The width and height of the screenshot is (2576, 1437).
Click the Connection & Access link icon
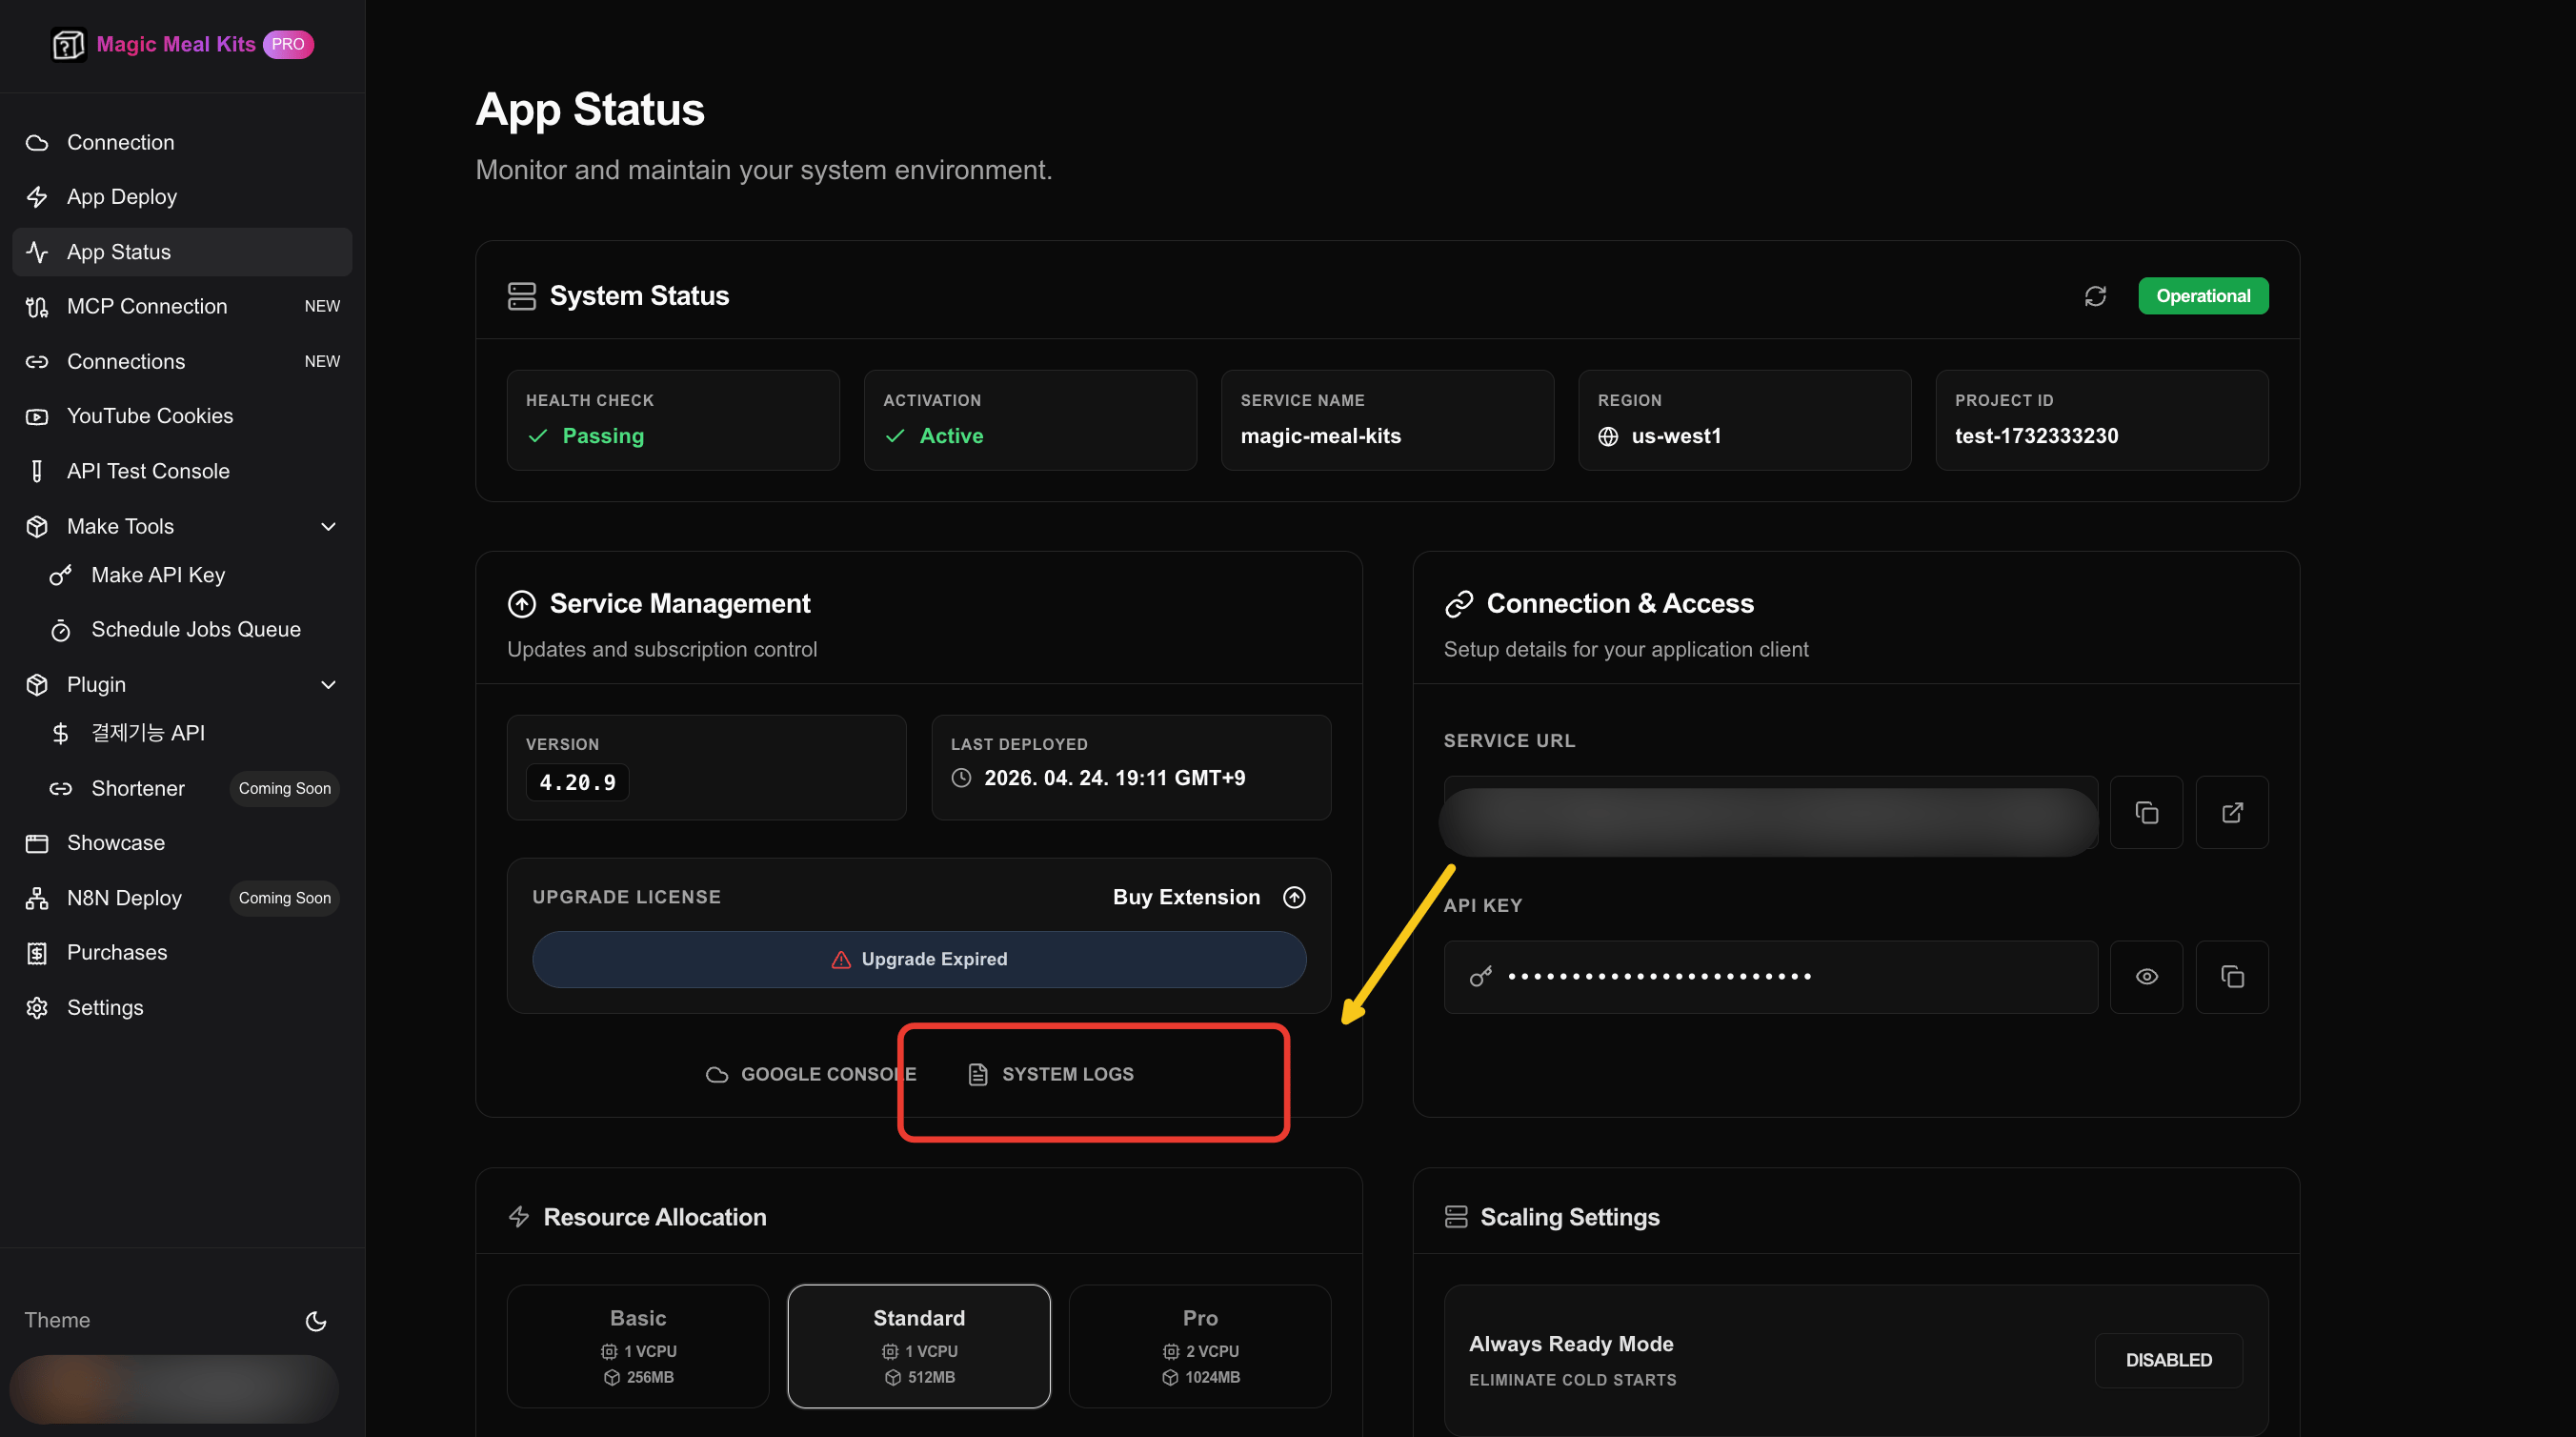[x=1459, y=604]
